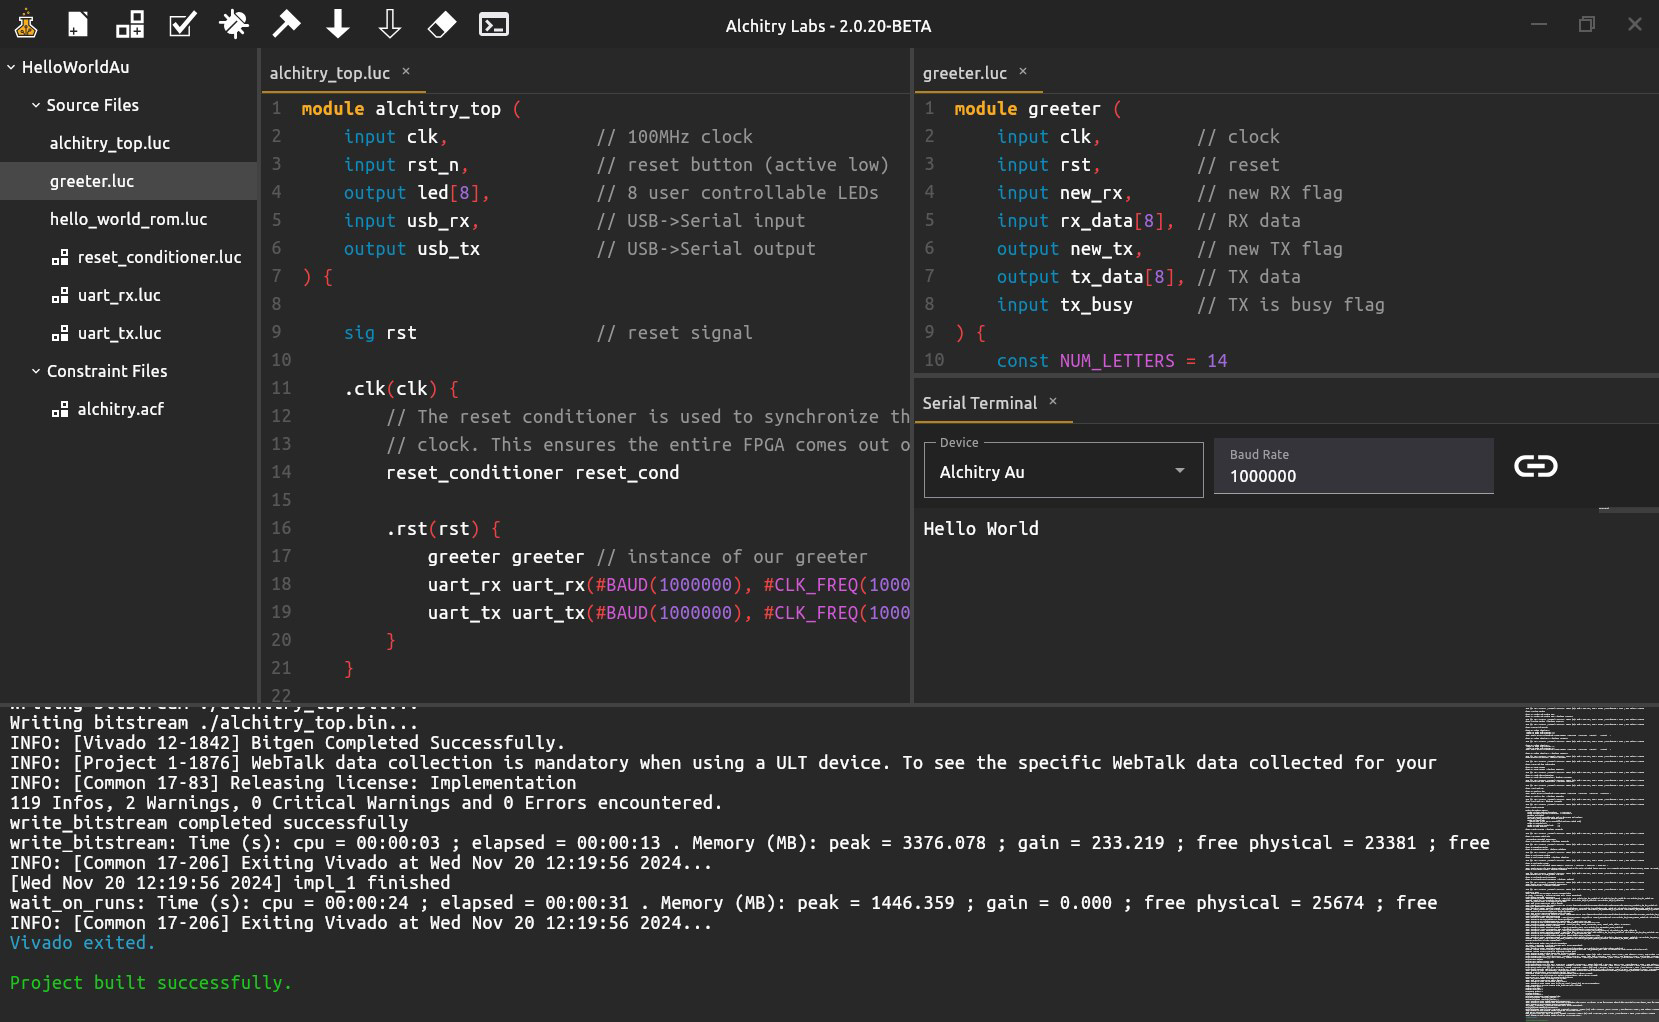Click 'output usb_tx' line in editor
The image size is (1659, 1022).
(x=412, y=248)
